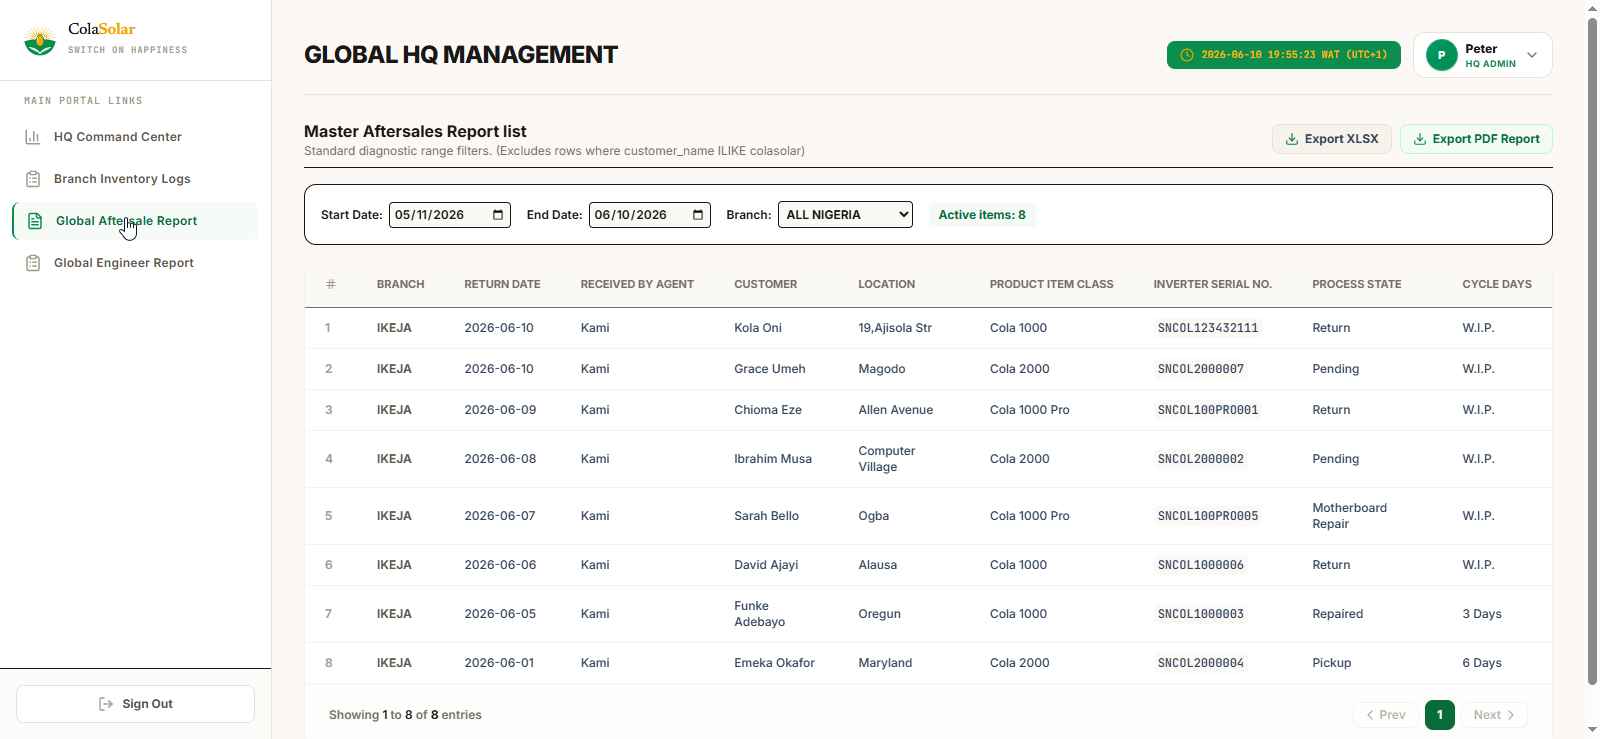The image size is (1600, 739).
Task: Click Peter's green avatar circle
Action: tap(1441, 55)
